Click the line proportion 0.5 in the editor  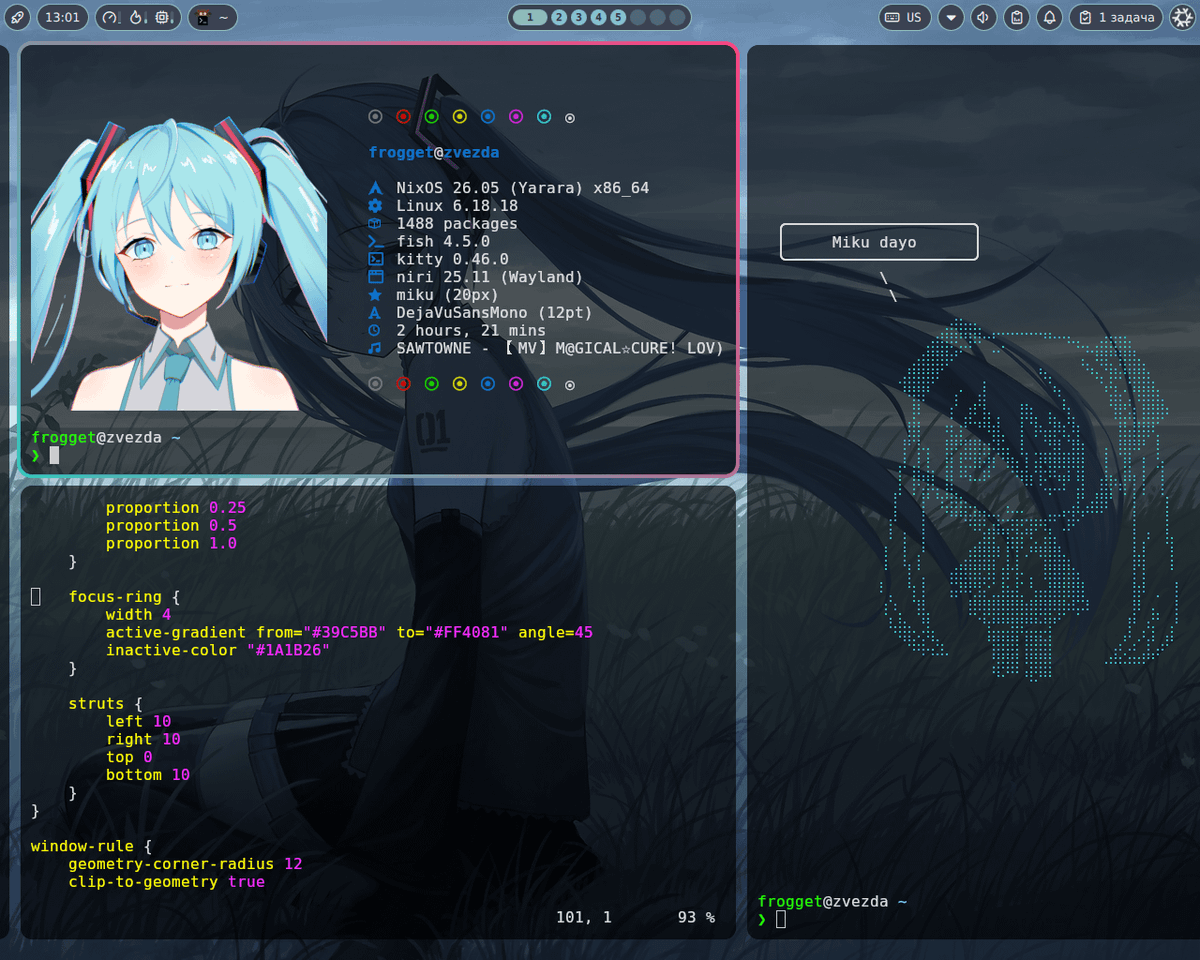(171, 526)
